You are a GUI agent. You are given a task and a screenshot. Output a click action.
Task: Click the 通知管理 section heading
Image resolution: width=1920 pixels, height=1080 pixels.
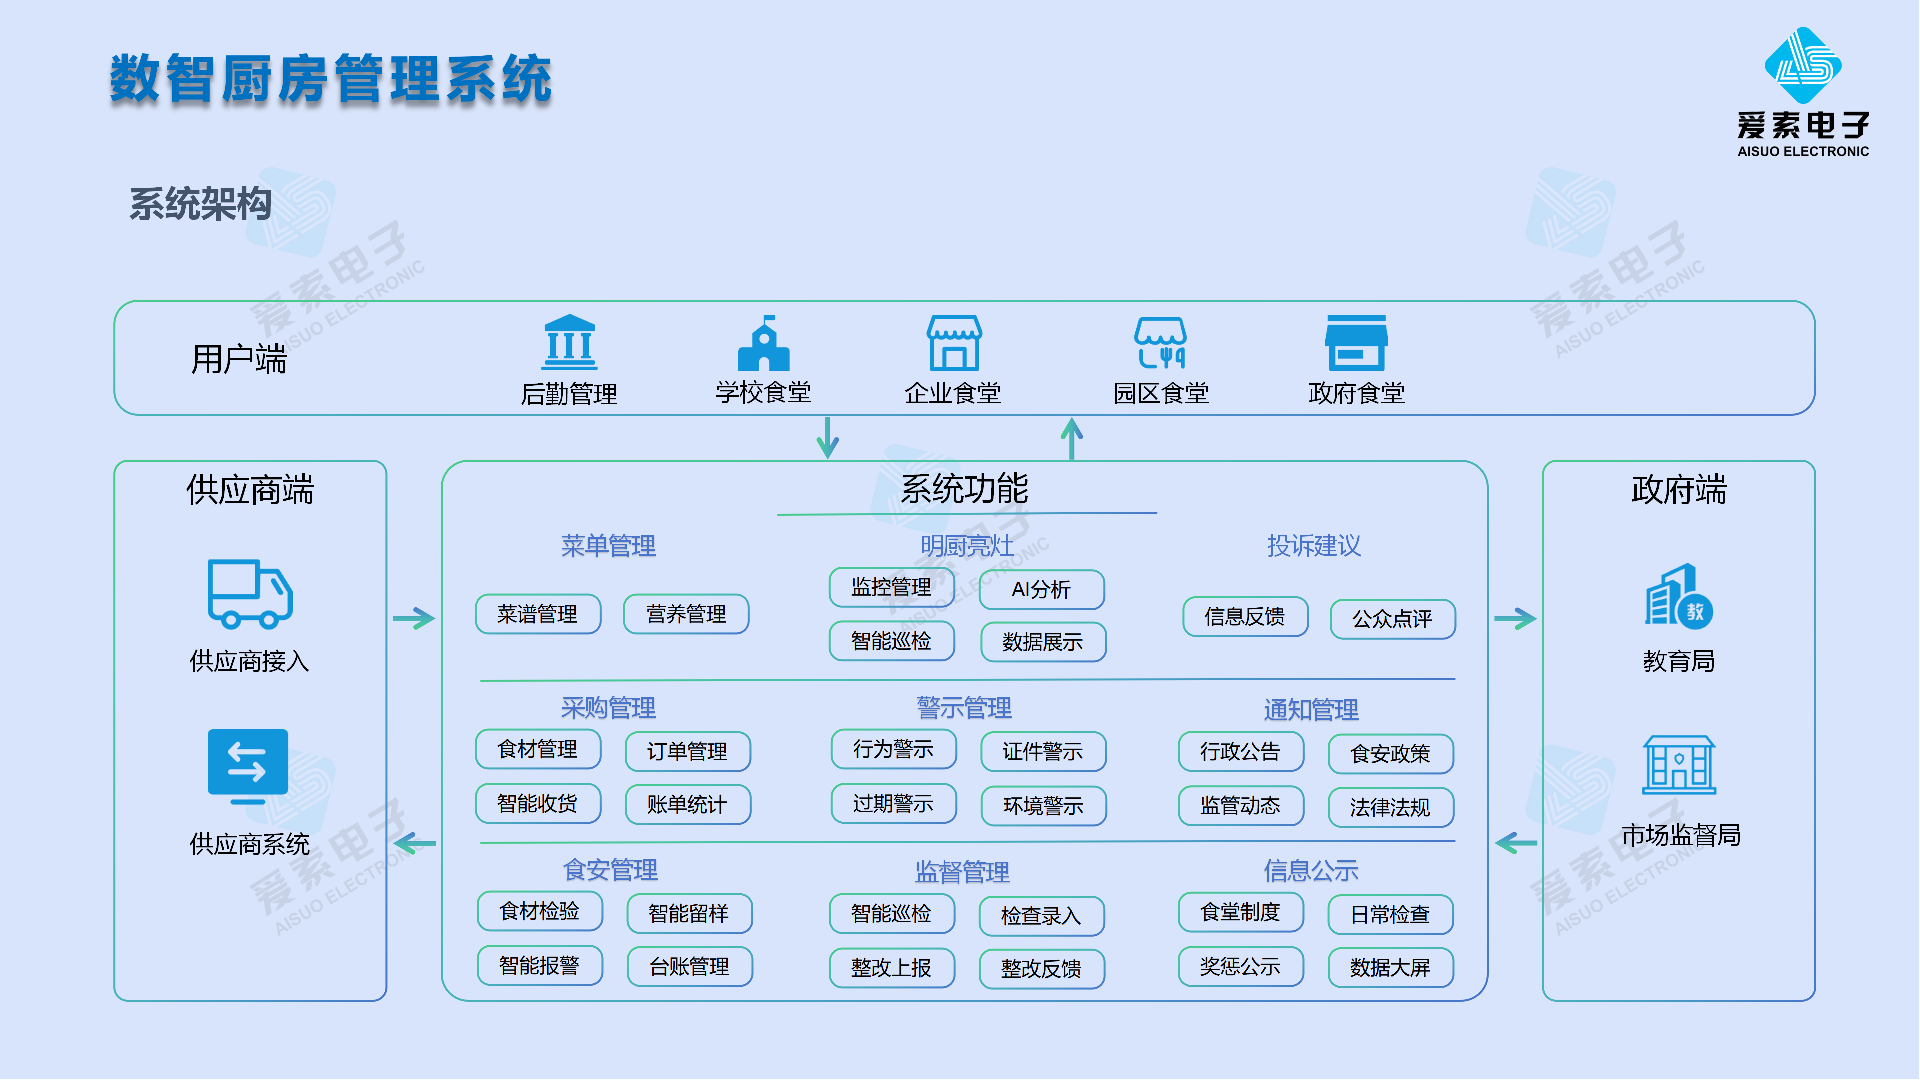1310,710
